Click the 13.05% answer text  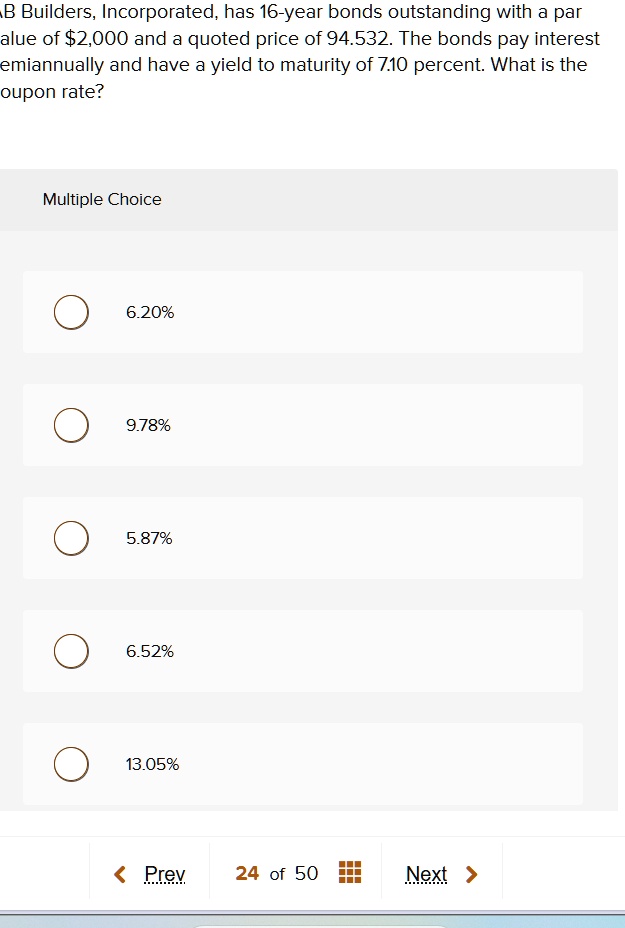[x=152, y=765]
